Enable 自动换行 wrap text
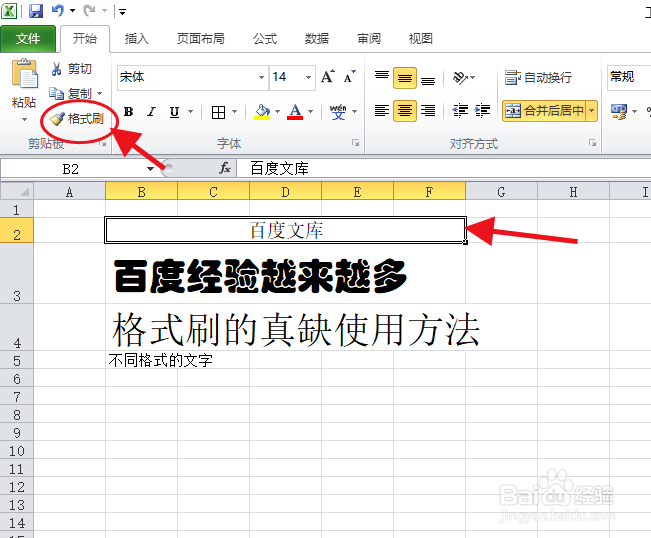The width and height of the screenshot is (651, 538). (x=538, y=77)
